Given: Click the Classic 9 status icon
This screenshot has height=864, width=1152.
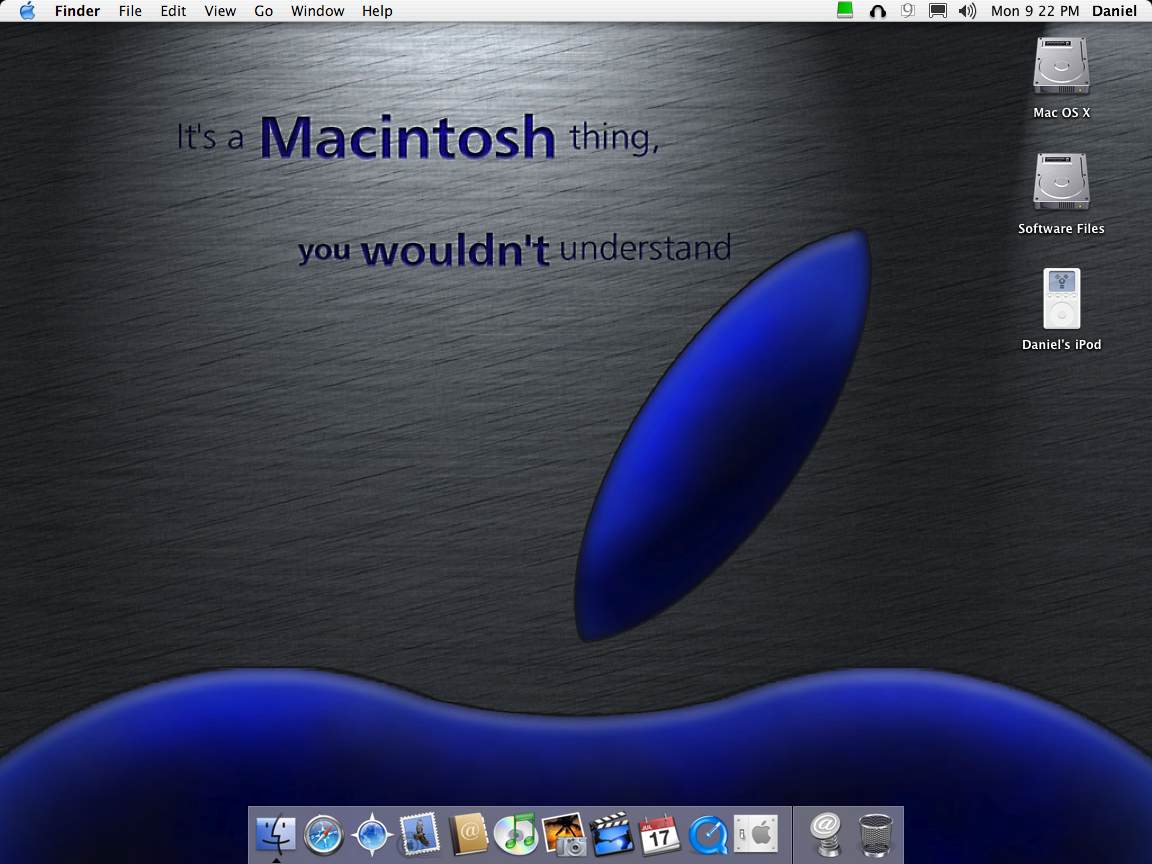Looking at the screenshot, I should pos(908,10).
